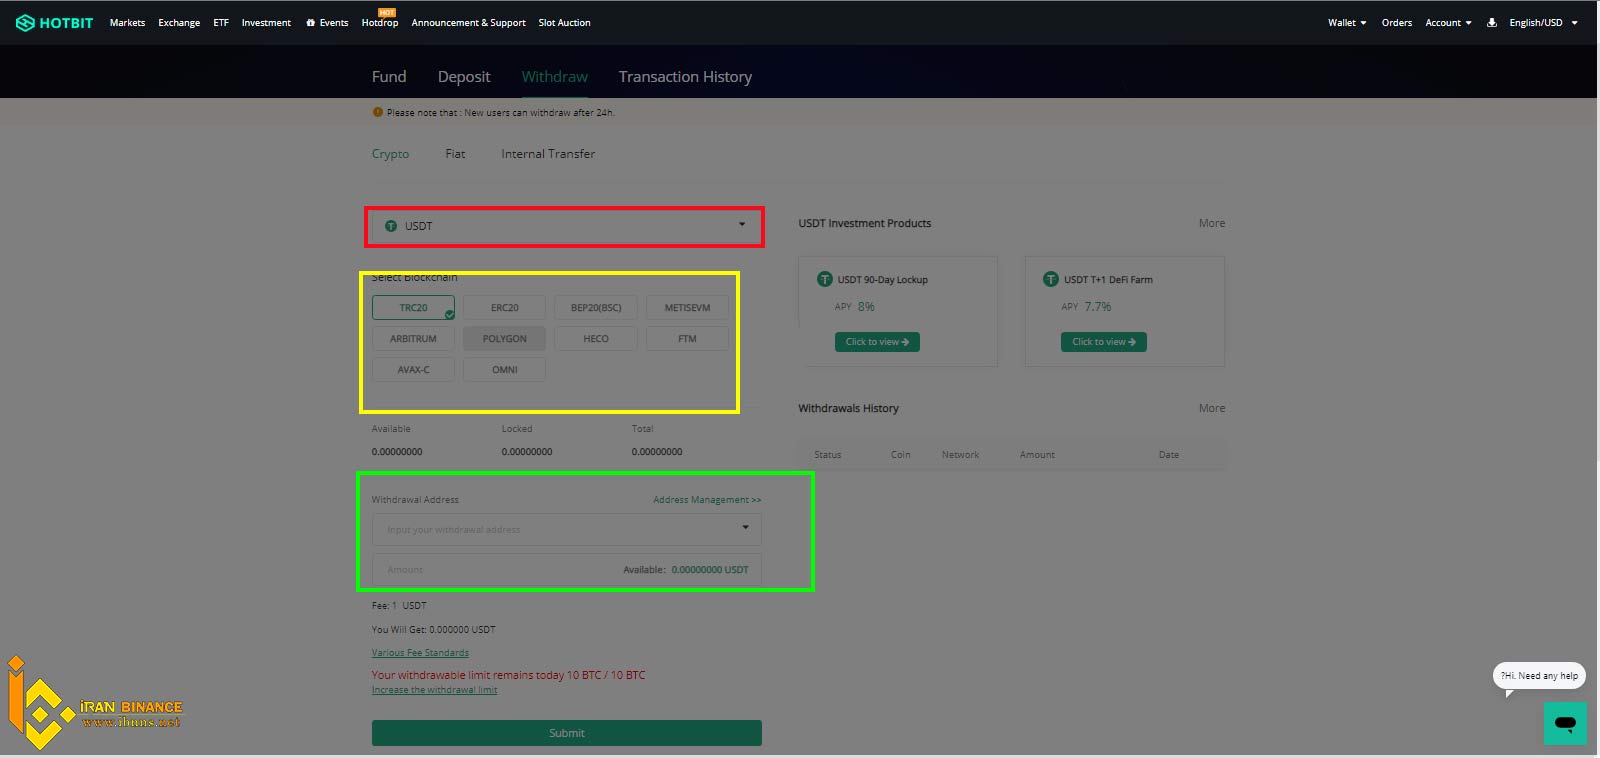Switch to the Transaction History tab
This screenshot has width=1600, height=758.
point(685,77)
